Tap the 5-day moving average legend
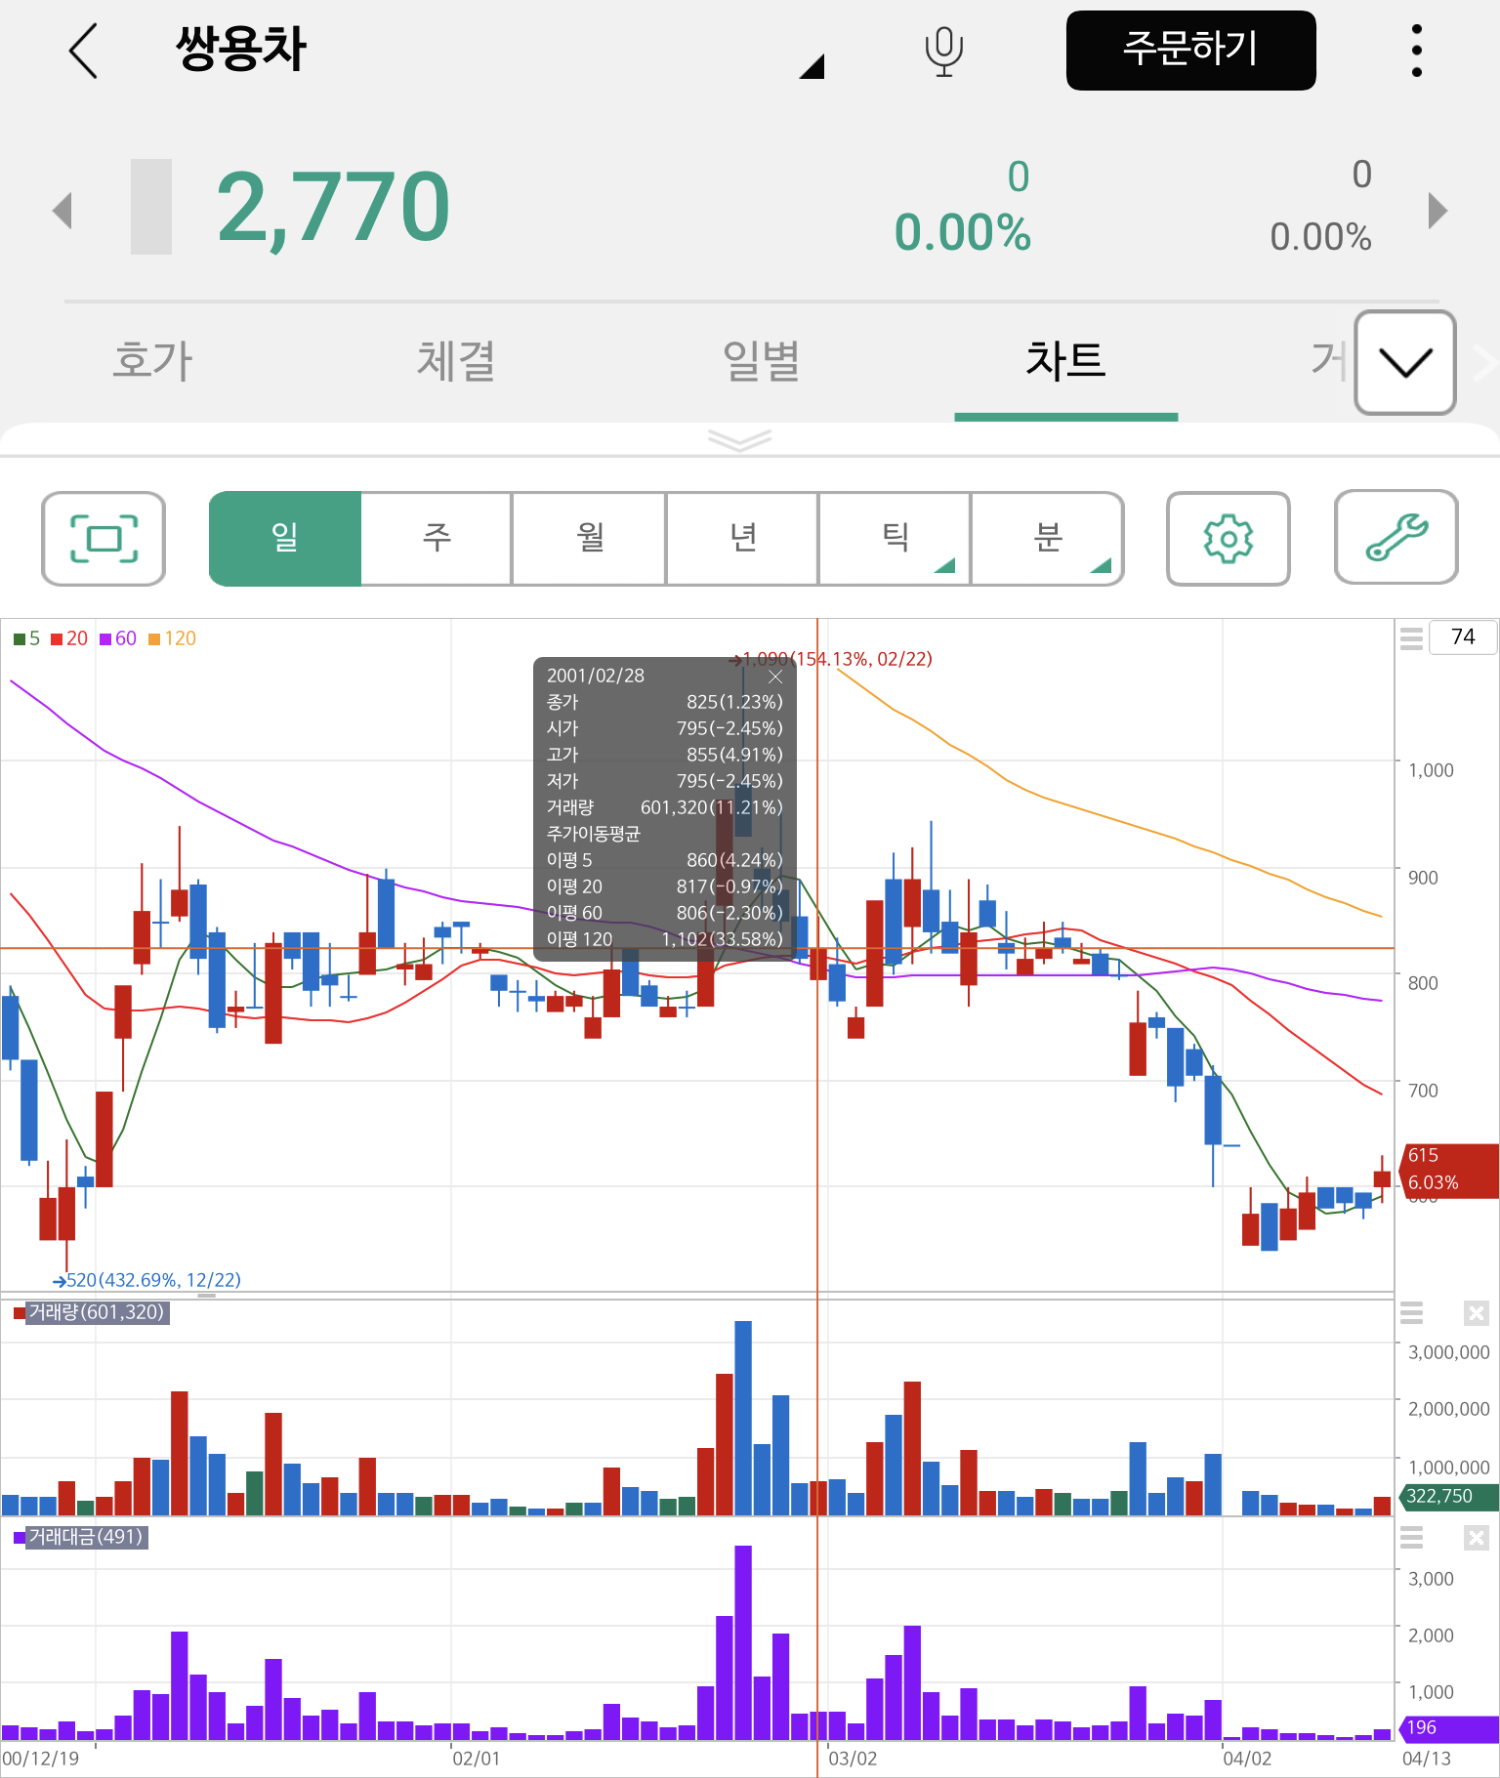 27,639
